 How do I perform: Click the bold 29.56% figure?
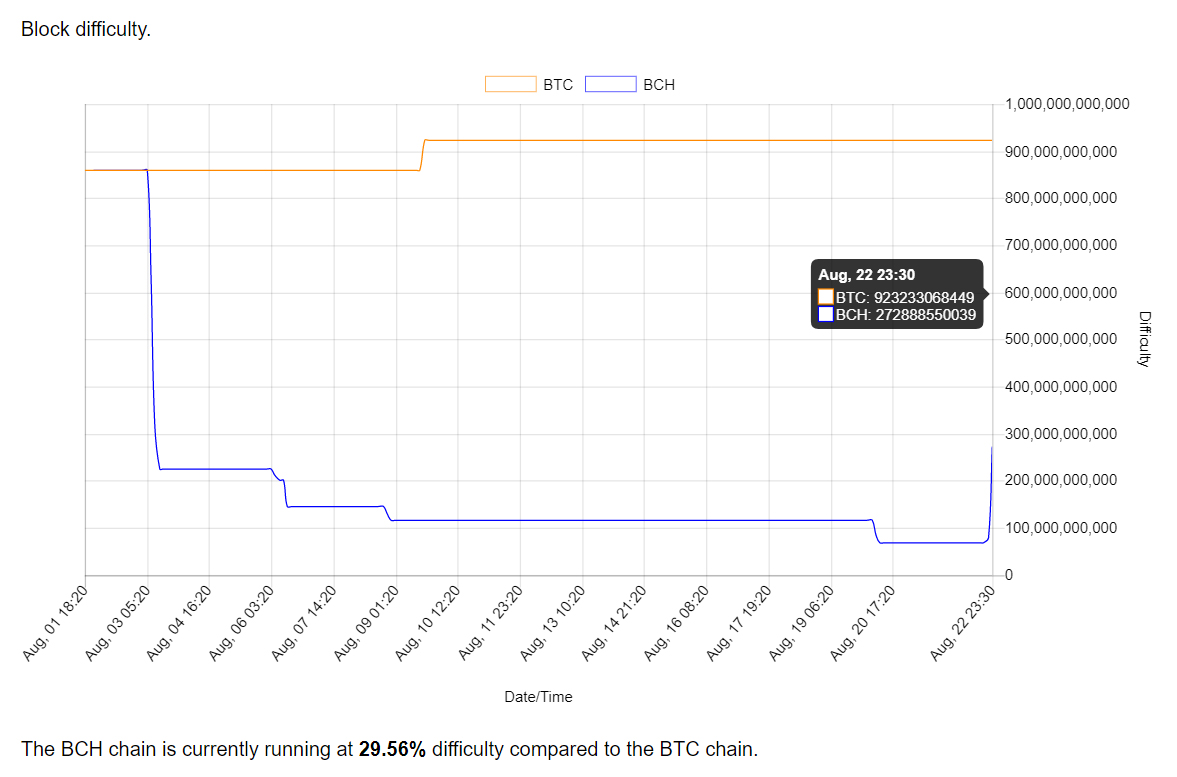[392, 749]
